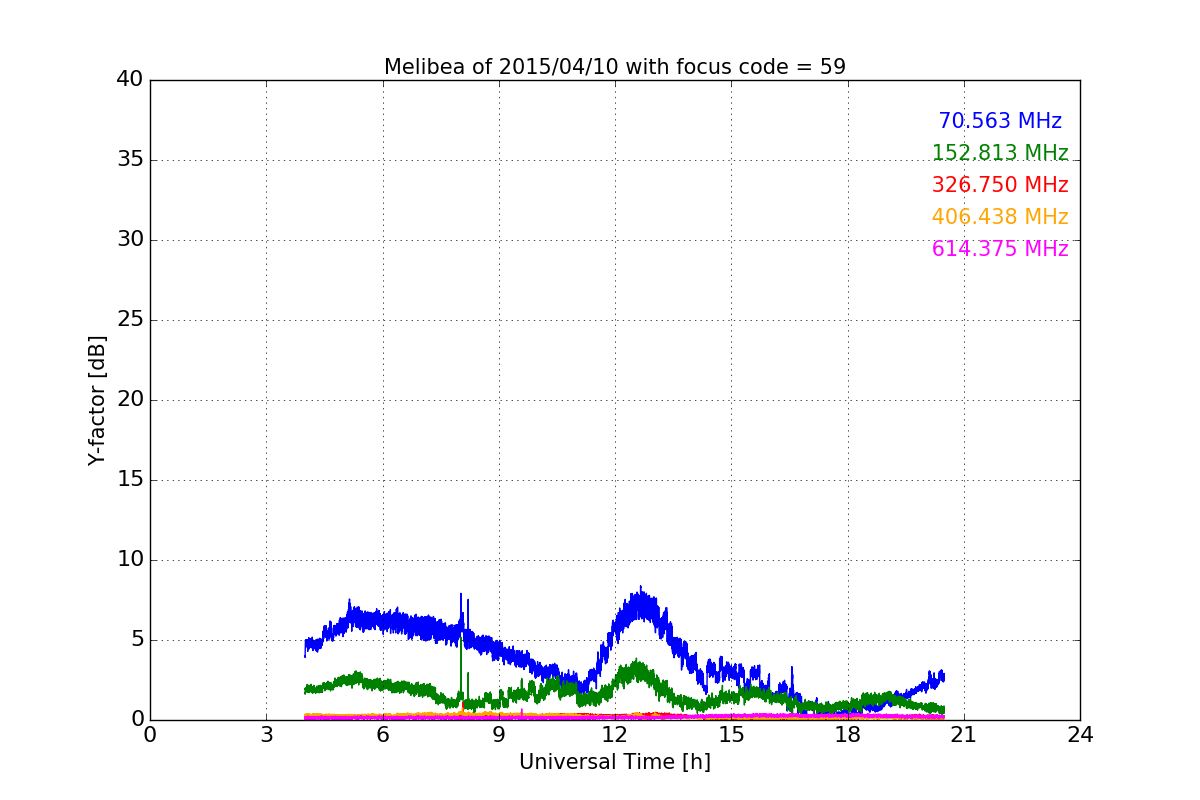Screen dimensions: 1200x800
Task: Click the y-axis tick label 20
Action: (130, 400)
